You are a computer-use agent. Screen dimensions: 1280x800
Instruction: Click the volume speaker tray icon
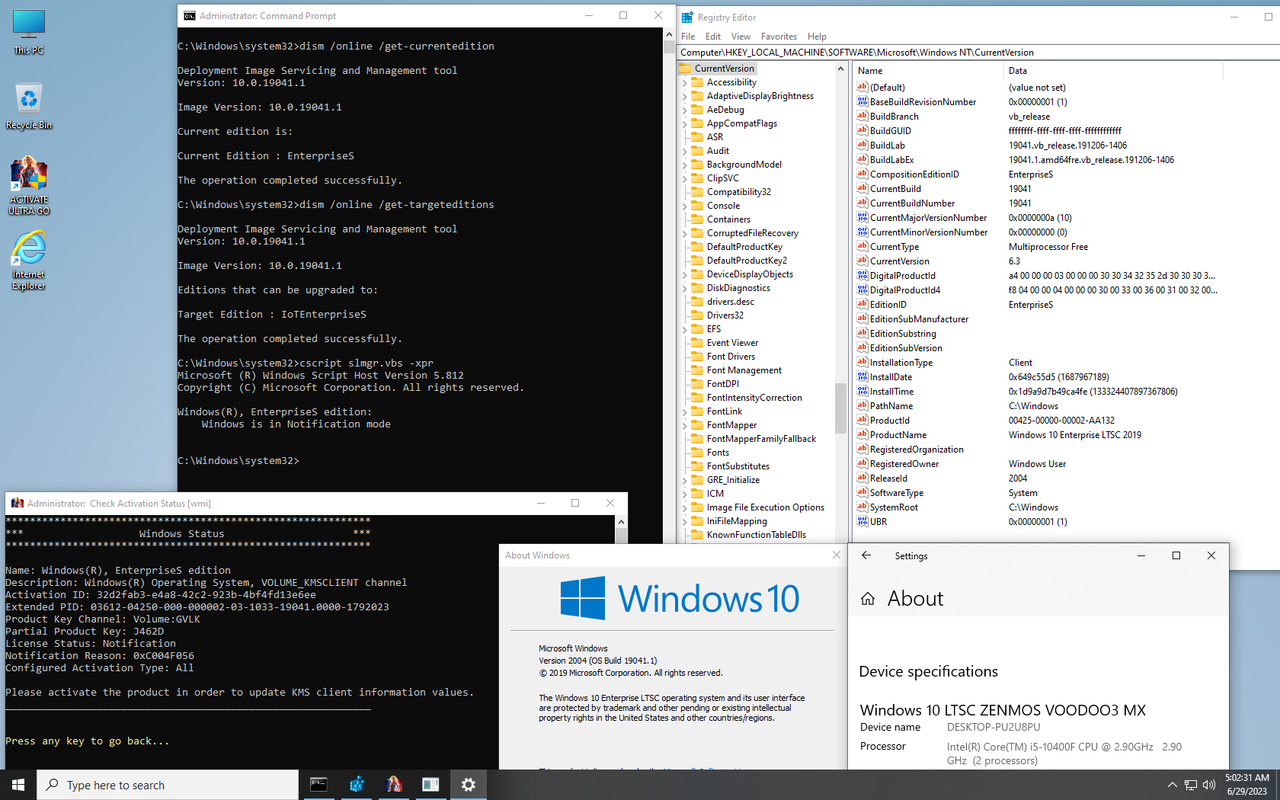pyautogui.click(x=1209, y=785)
